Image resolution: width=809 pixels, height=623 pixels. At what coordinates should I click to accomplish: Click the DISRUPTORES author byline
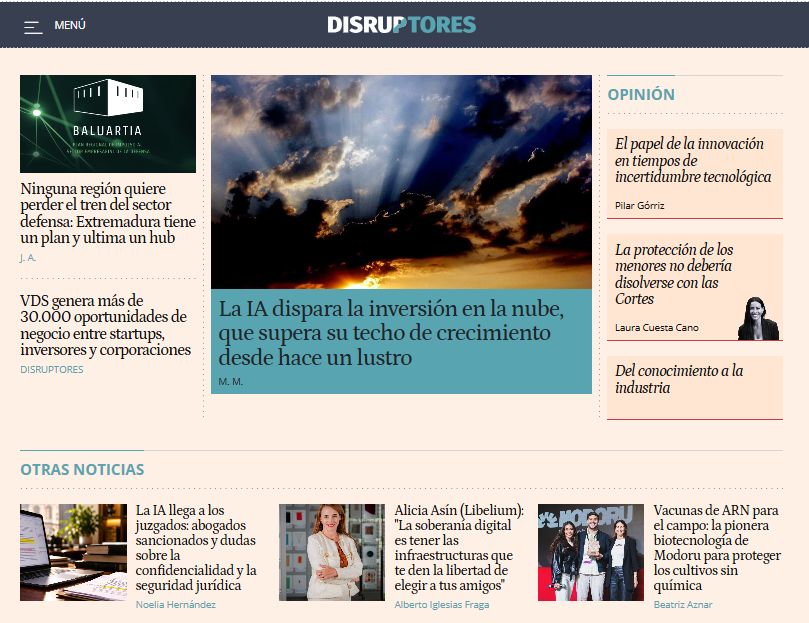(x=52, y=370)
